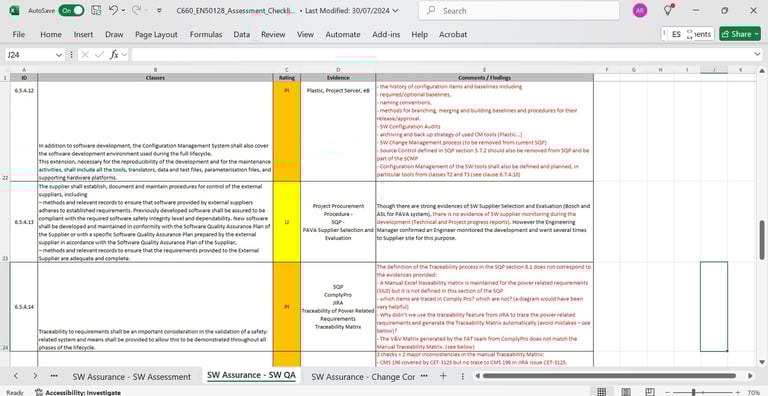Select the yellow LI rating cell
Screen dimensions: 768x396
(287, 222)
